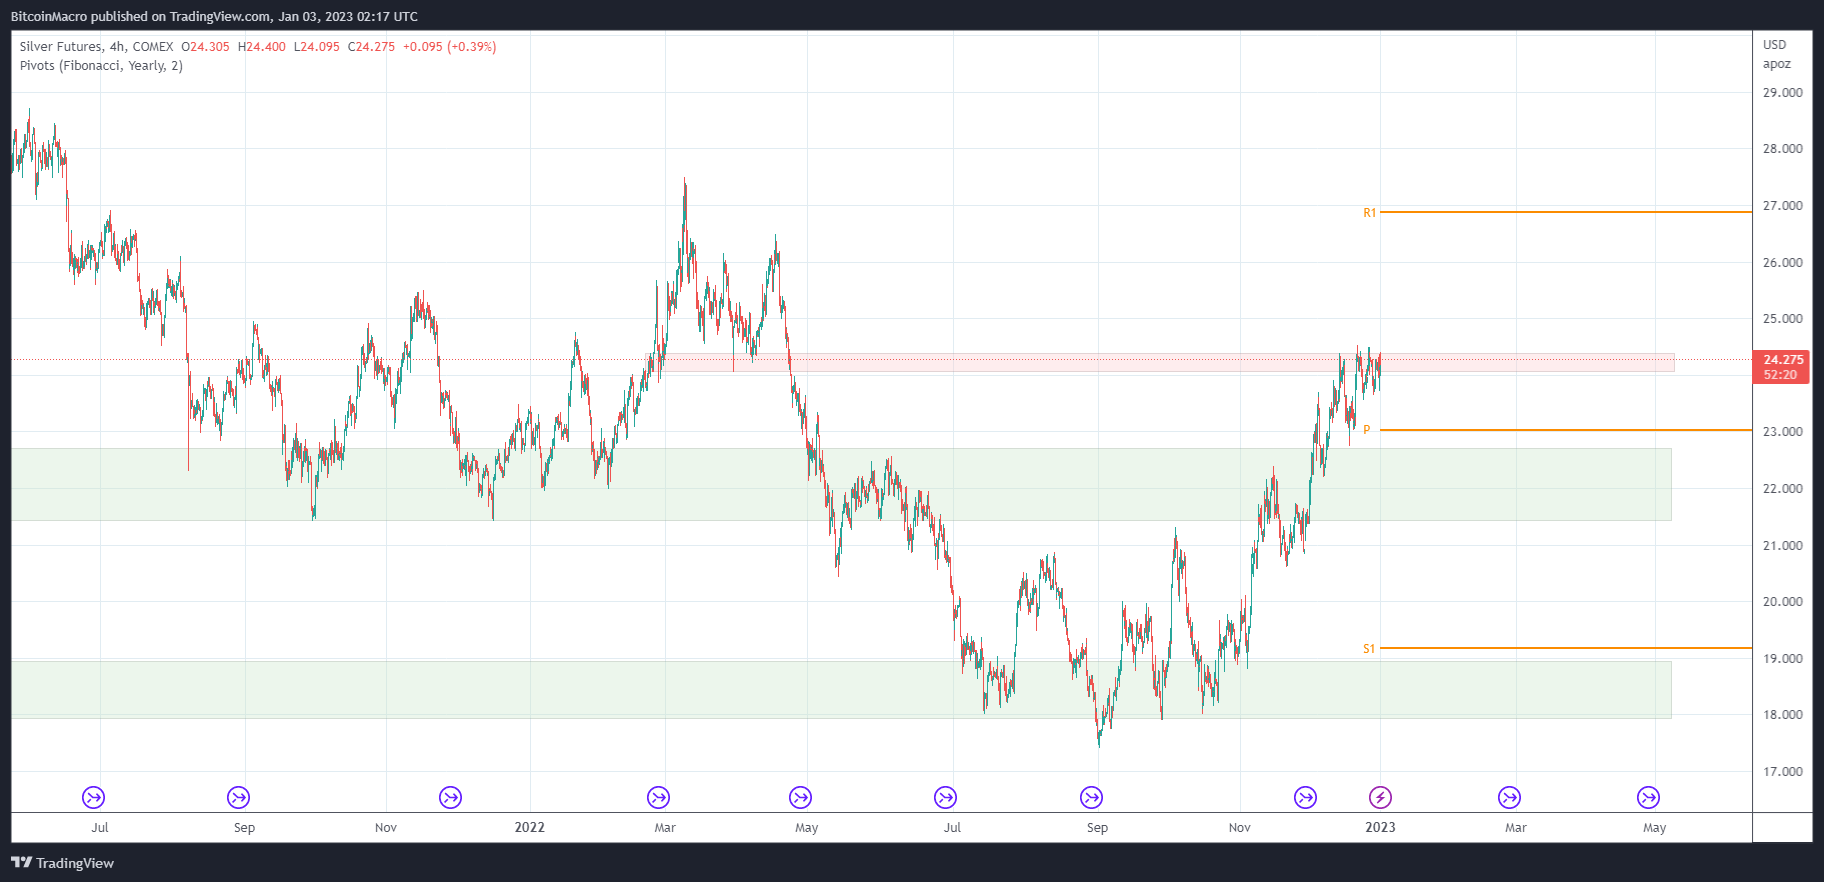Click the 19.000 price axis label
The height and width of the screenshot is (882, 1824).
(x=1783, y=659)
